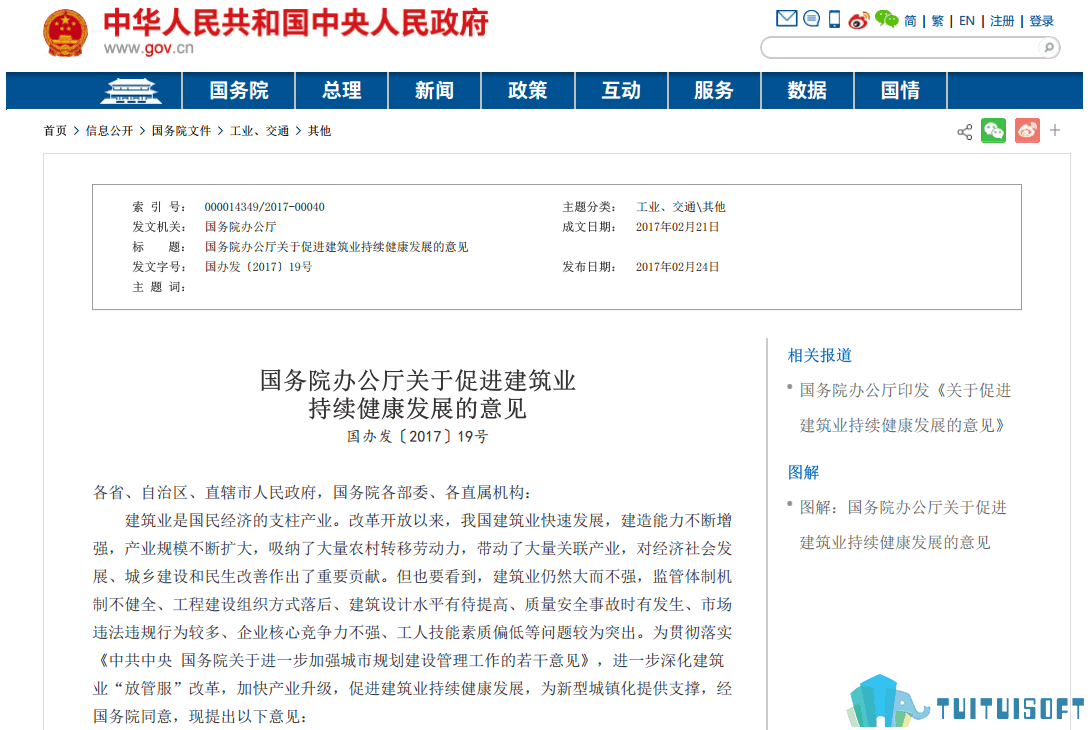Open the mail envelope icon

pyautogui.click(x=786, y=18)
